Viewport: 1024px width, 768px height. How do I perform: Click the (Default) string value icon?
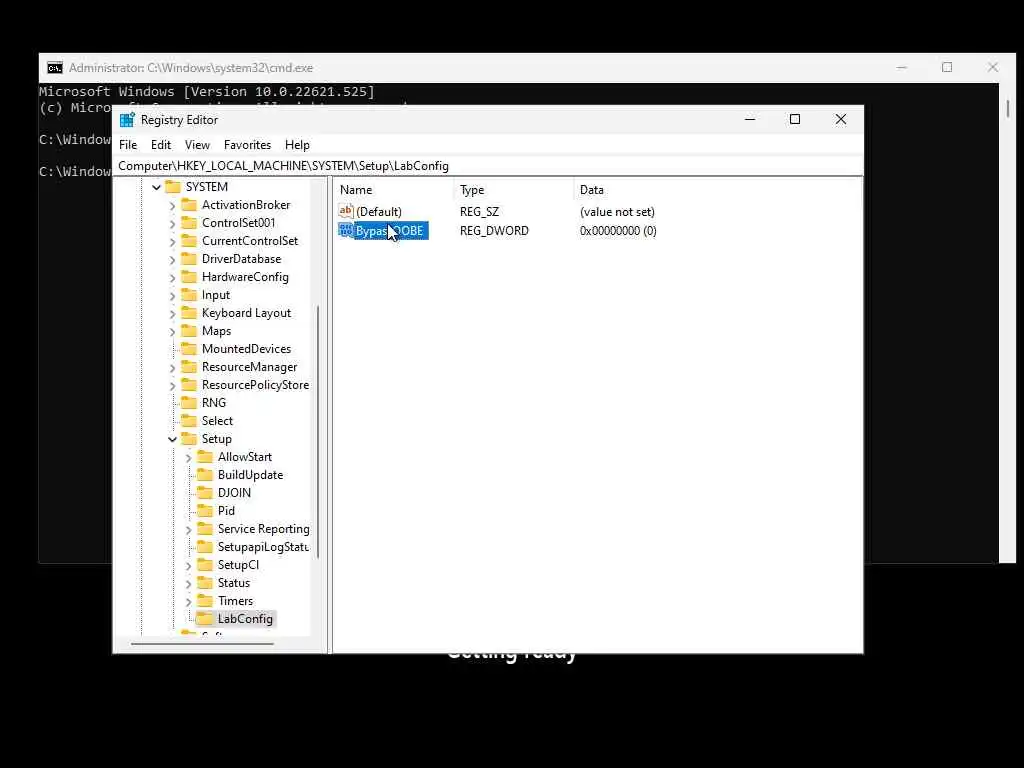(346, 211)
